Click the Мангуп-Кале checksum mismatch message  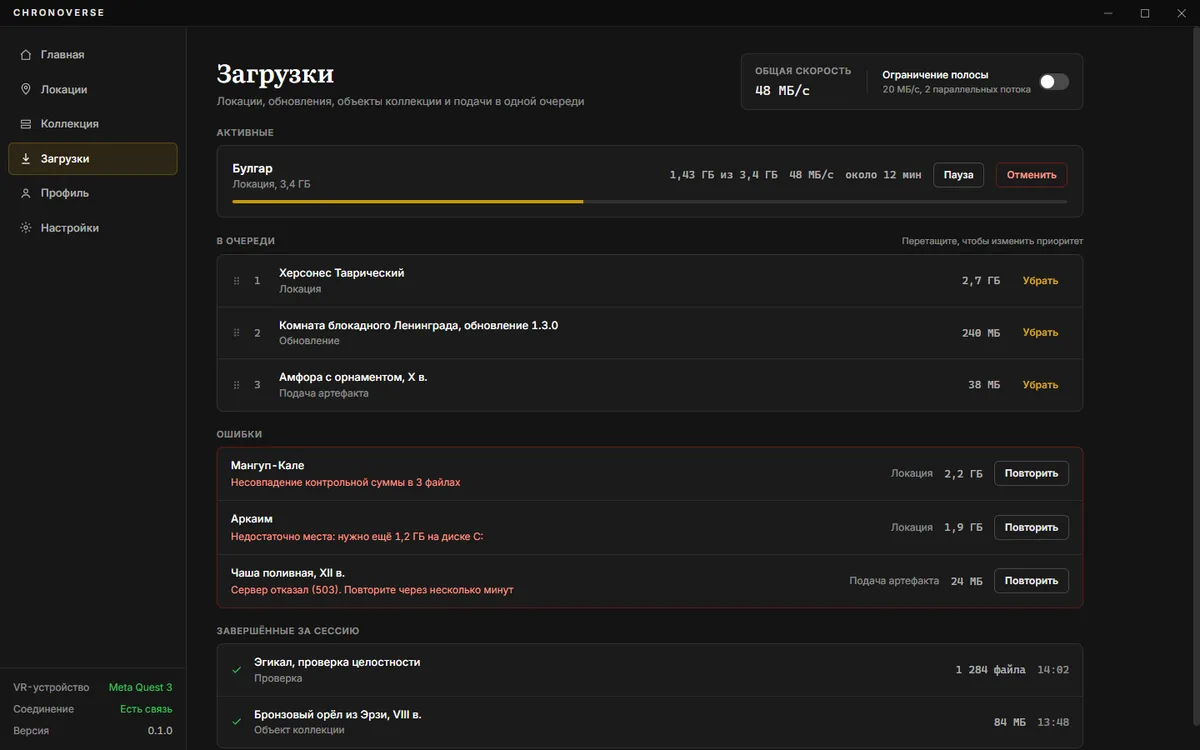[x=346, y=483]
